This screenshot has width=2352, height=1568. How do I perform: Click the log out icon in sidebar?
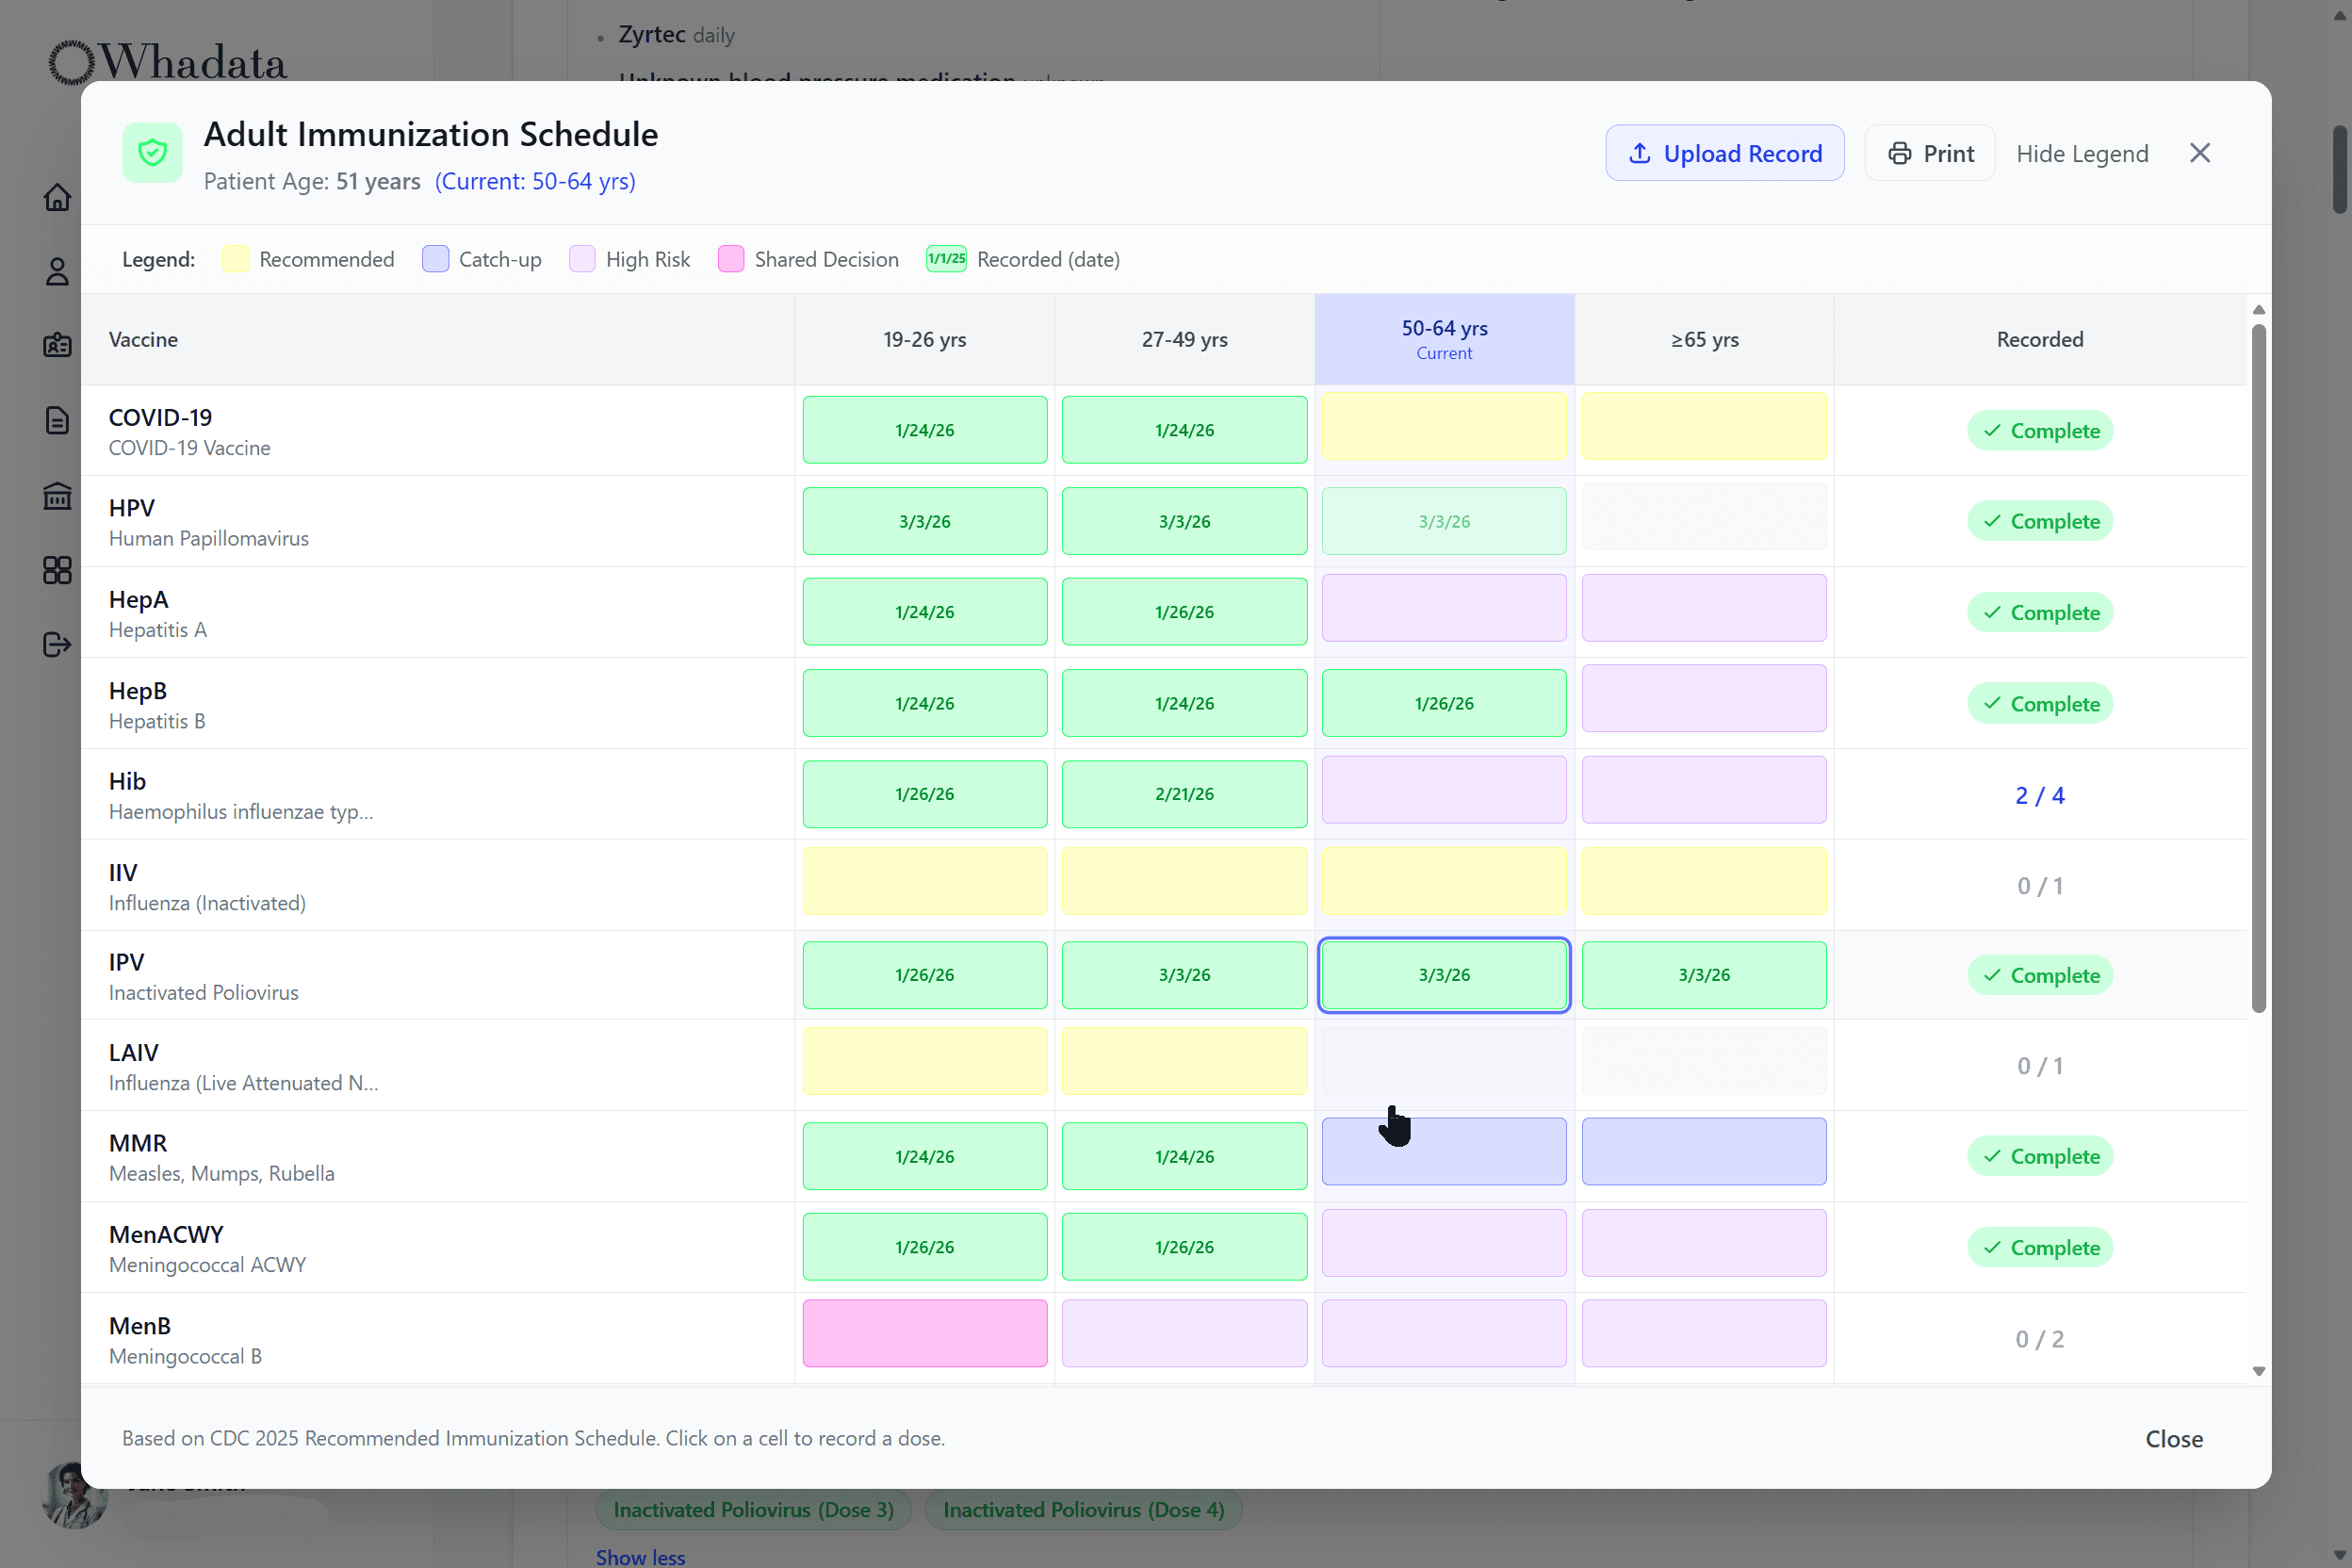[x=58, y=645]
